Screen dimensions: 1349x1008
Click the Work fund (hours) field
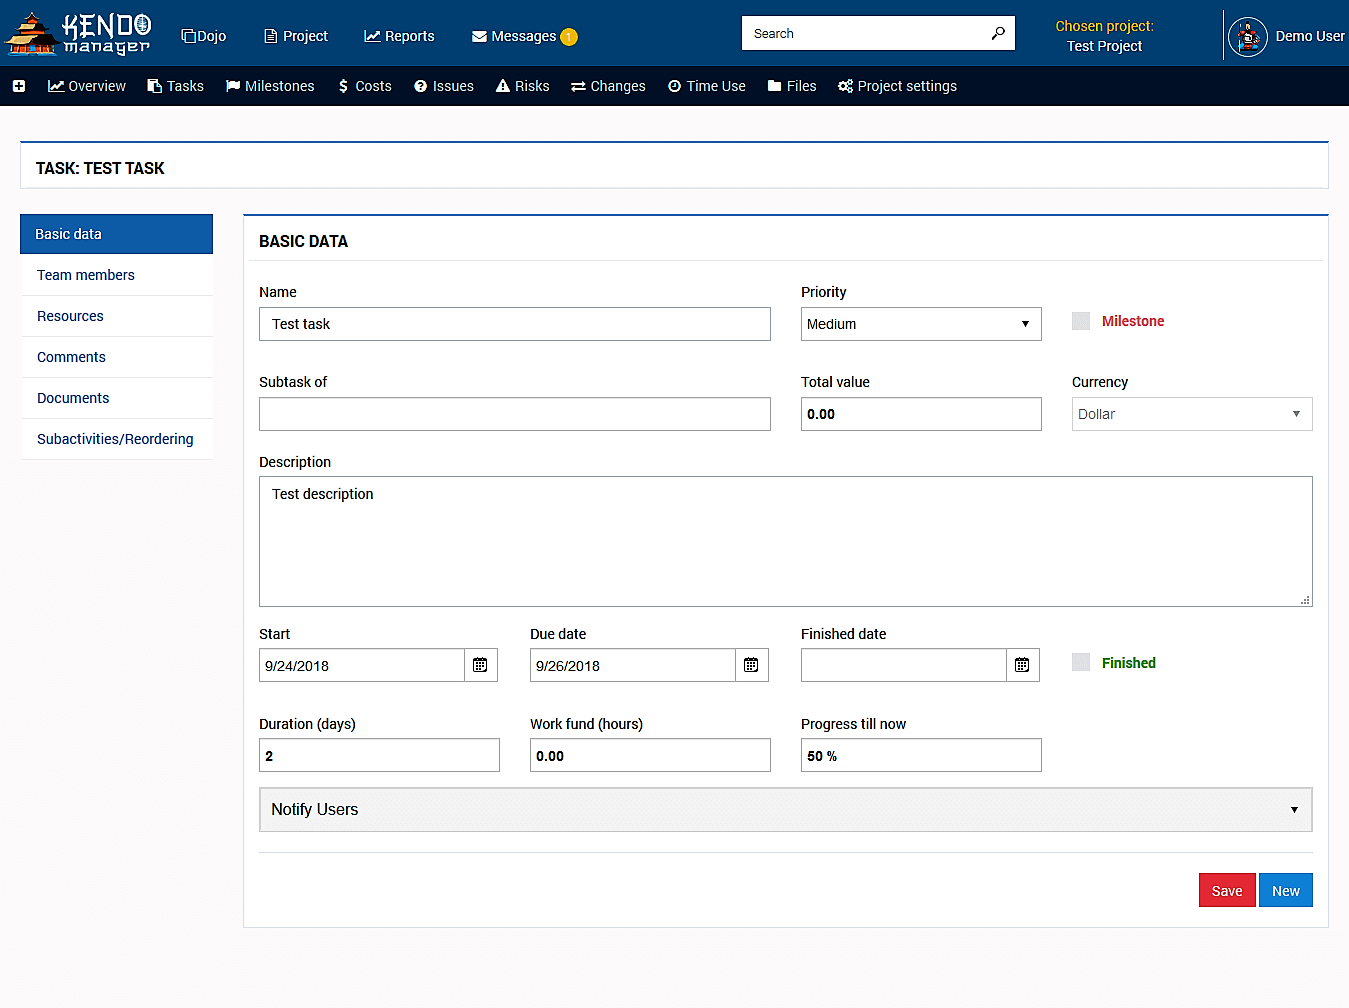(x=650, y=755)
